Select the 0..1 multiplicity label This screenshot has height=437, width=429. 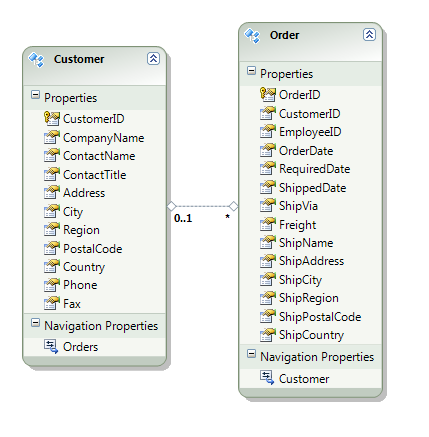tap(183, 218)
